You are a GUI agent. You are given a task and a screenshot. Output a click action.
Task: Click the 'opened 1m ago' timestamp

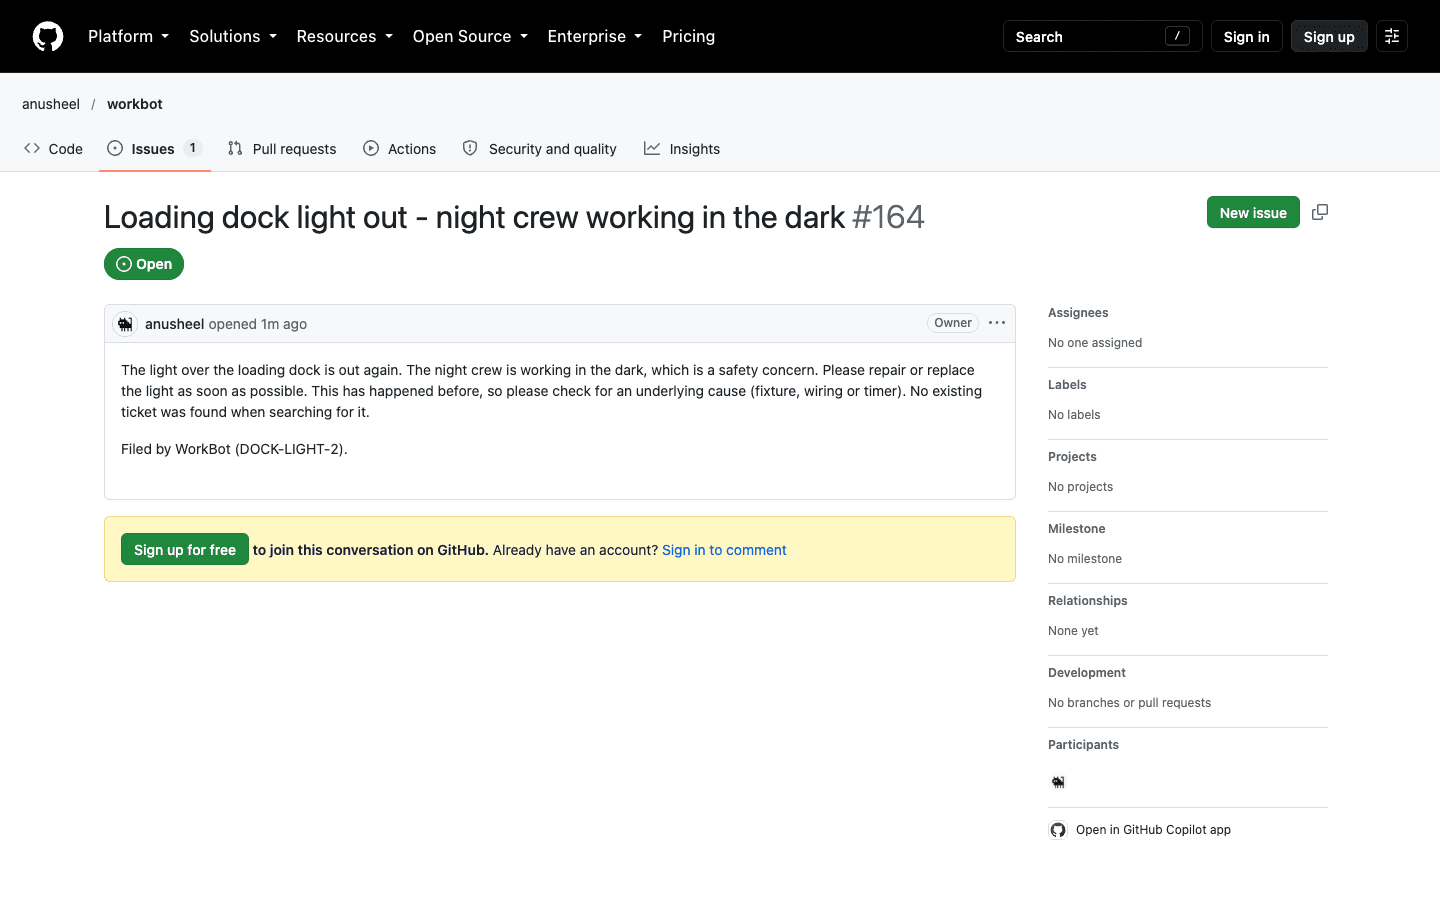[258, 324]
